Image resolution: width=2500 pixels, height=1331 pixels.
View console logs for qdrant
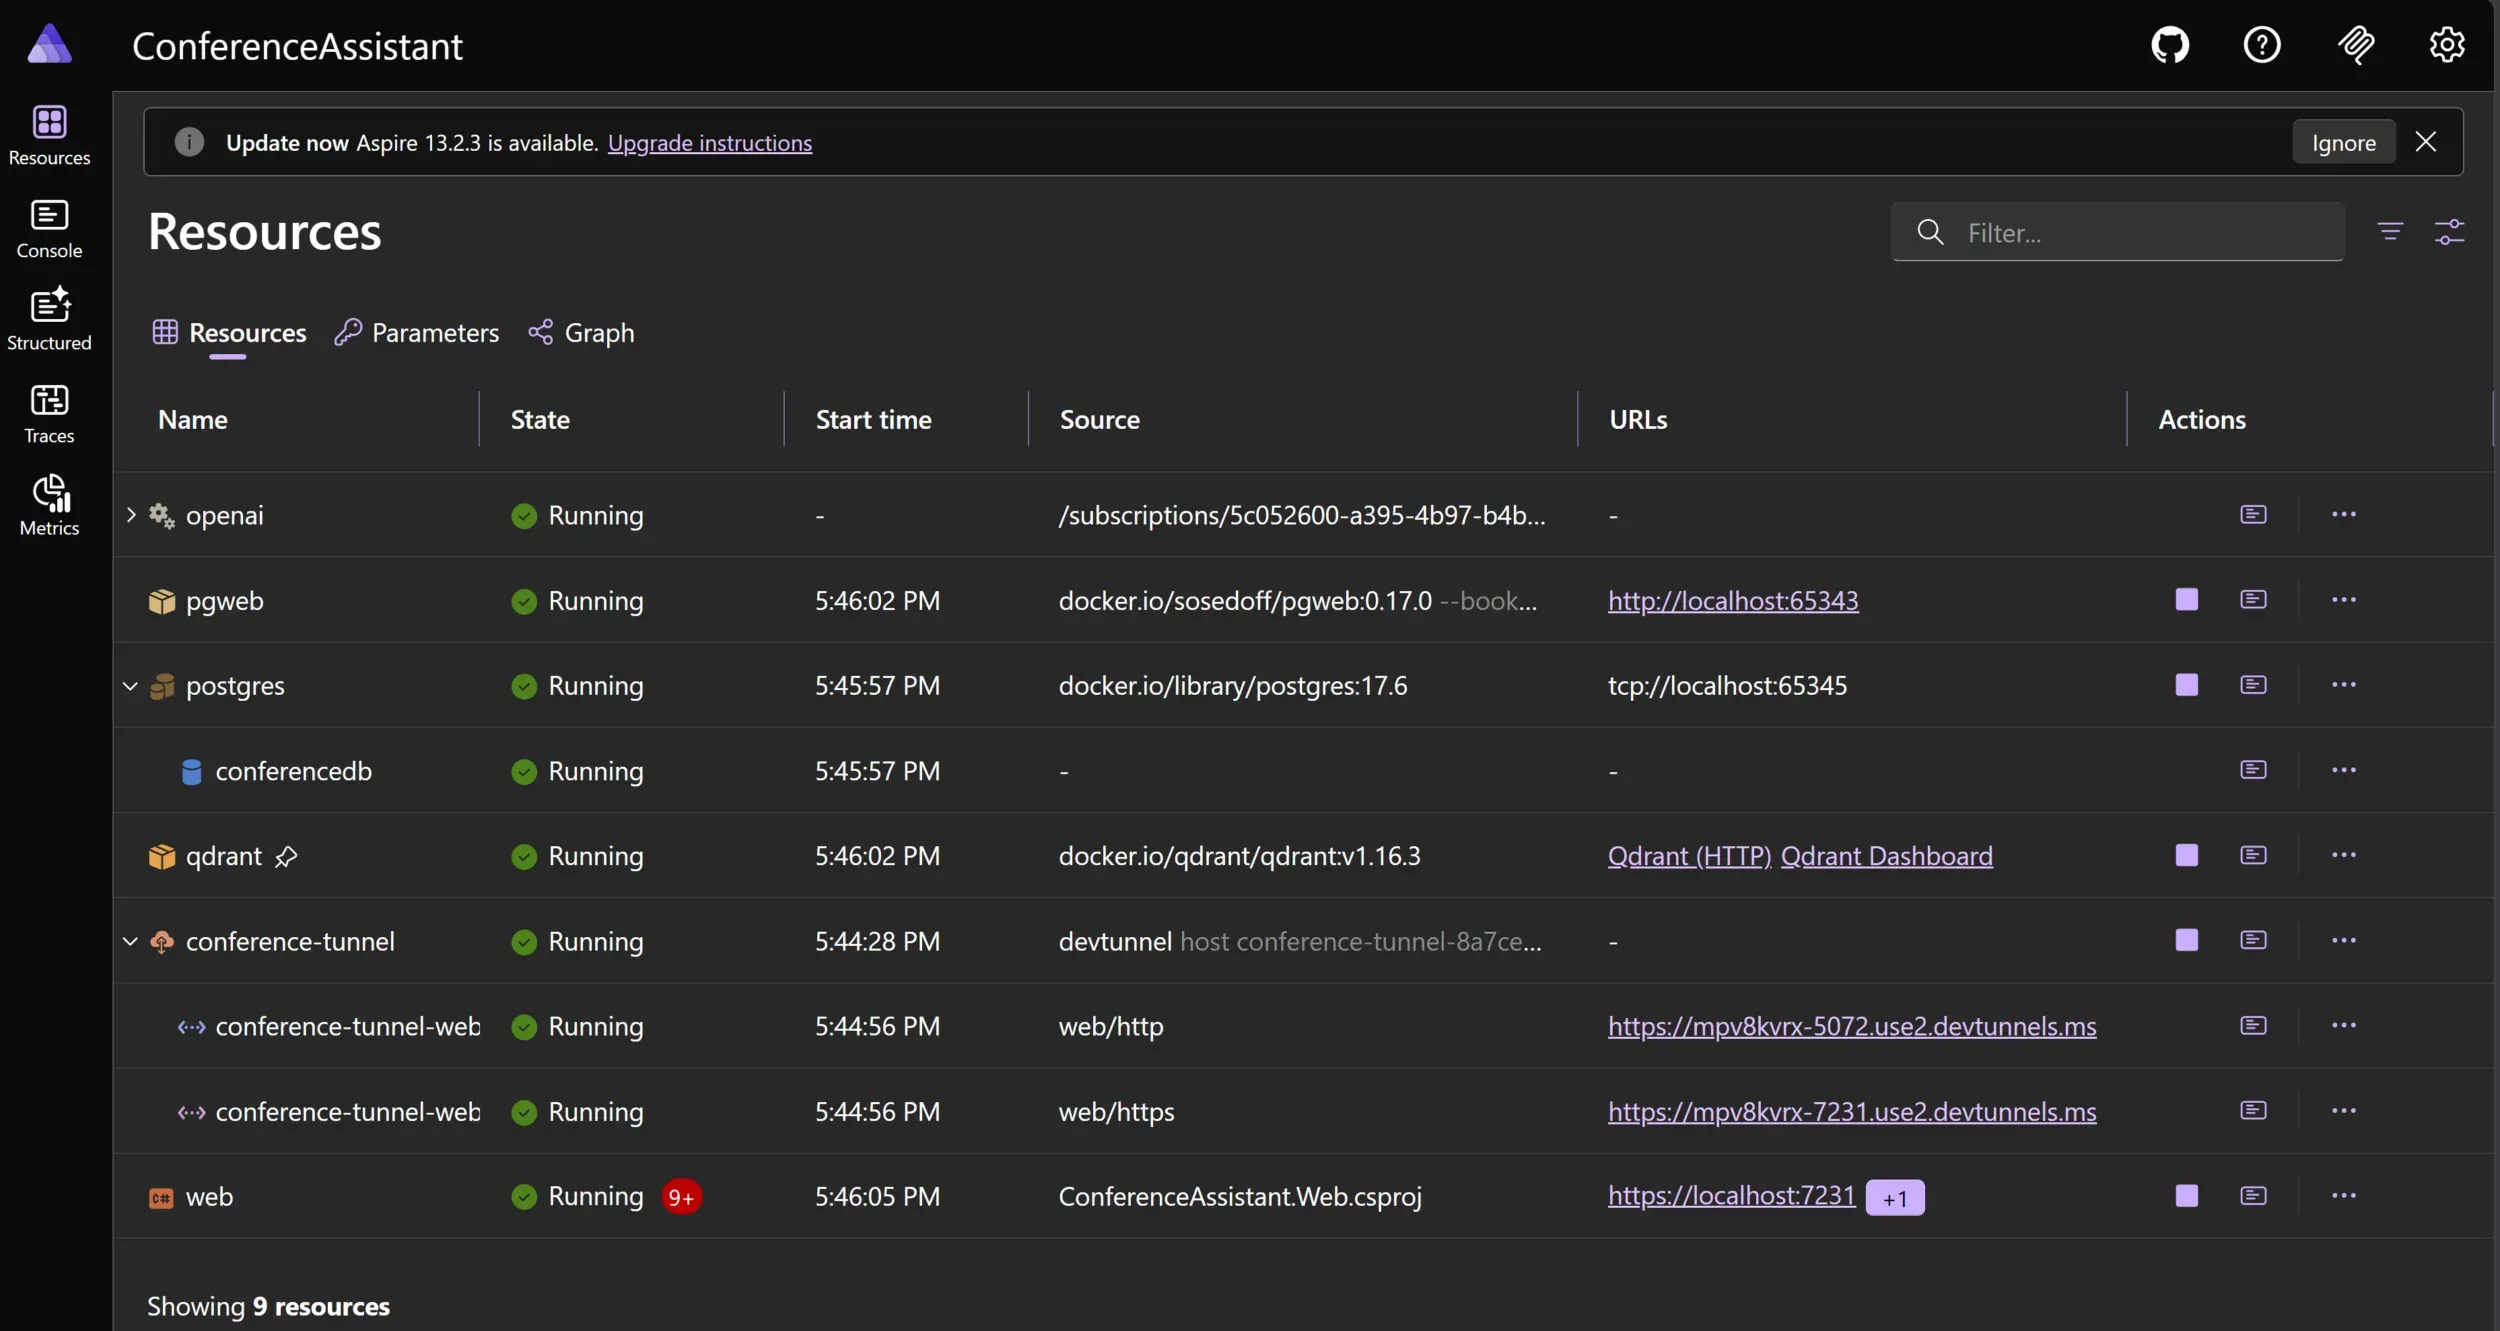pos(2253,855)
